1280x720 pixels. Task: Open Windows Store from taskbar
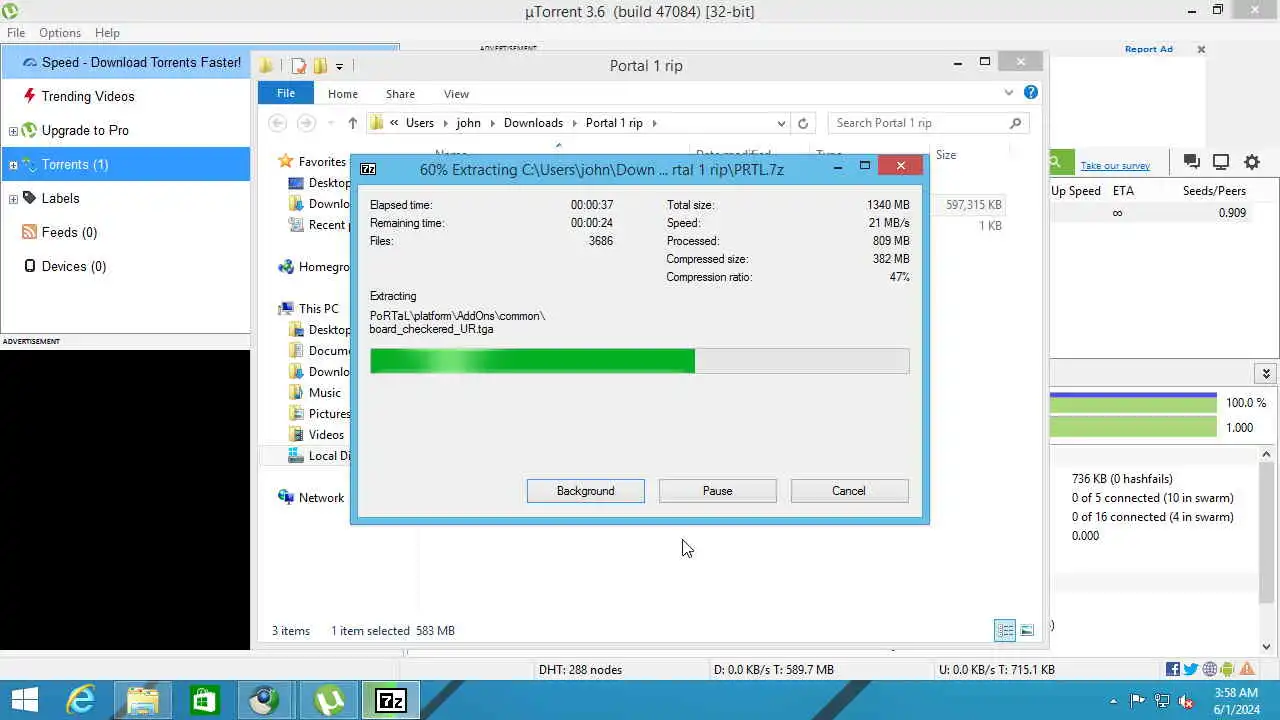coord(204,700)
